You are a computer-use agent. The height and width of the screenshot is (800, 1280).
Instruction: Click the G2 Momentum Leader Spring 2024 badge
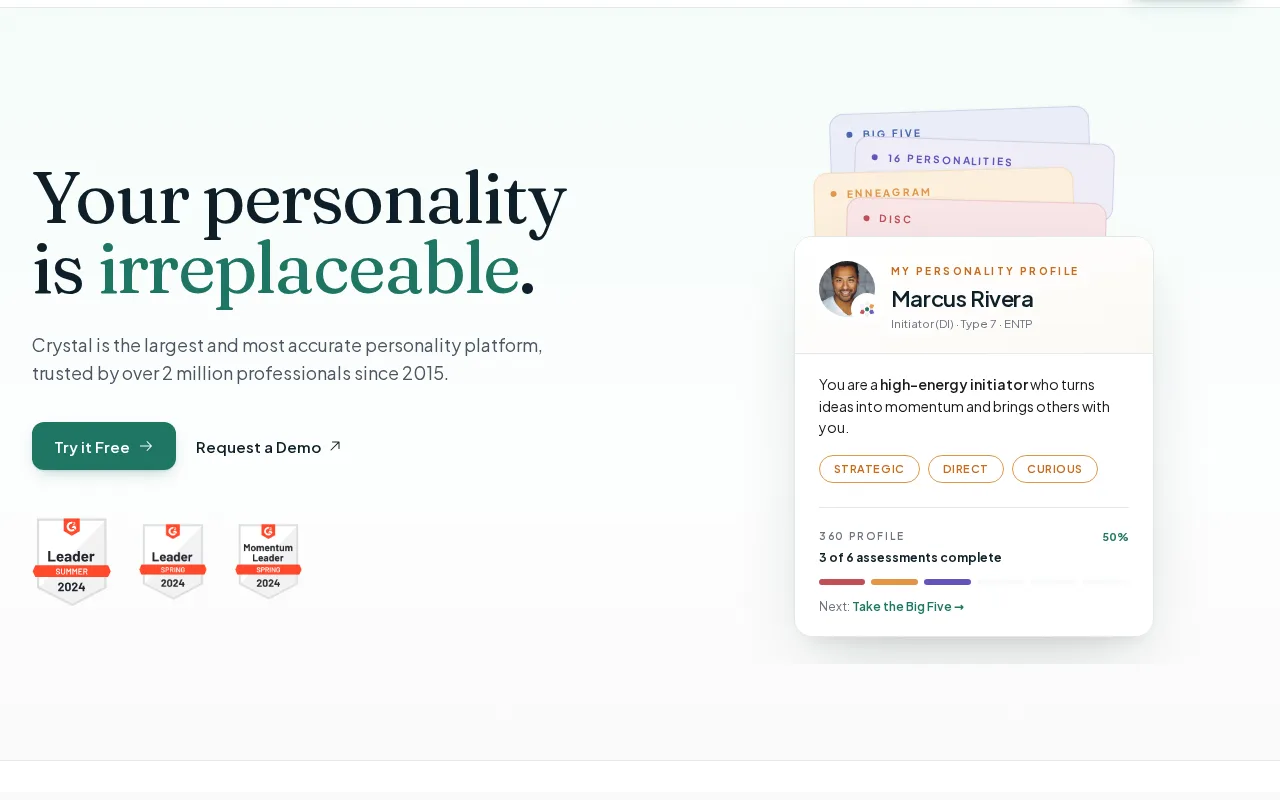(268, 561)
